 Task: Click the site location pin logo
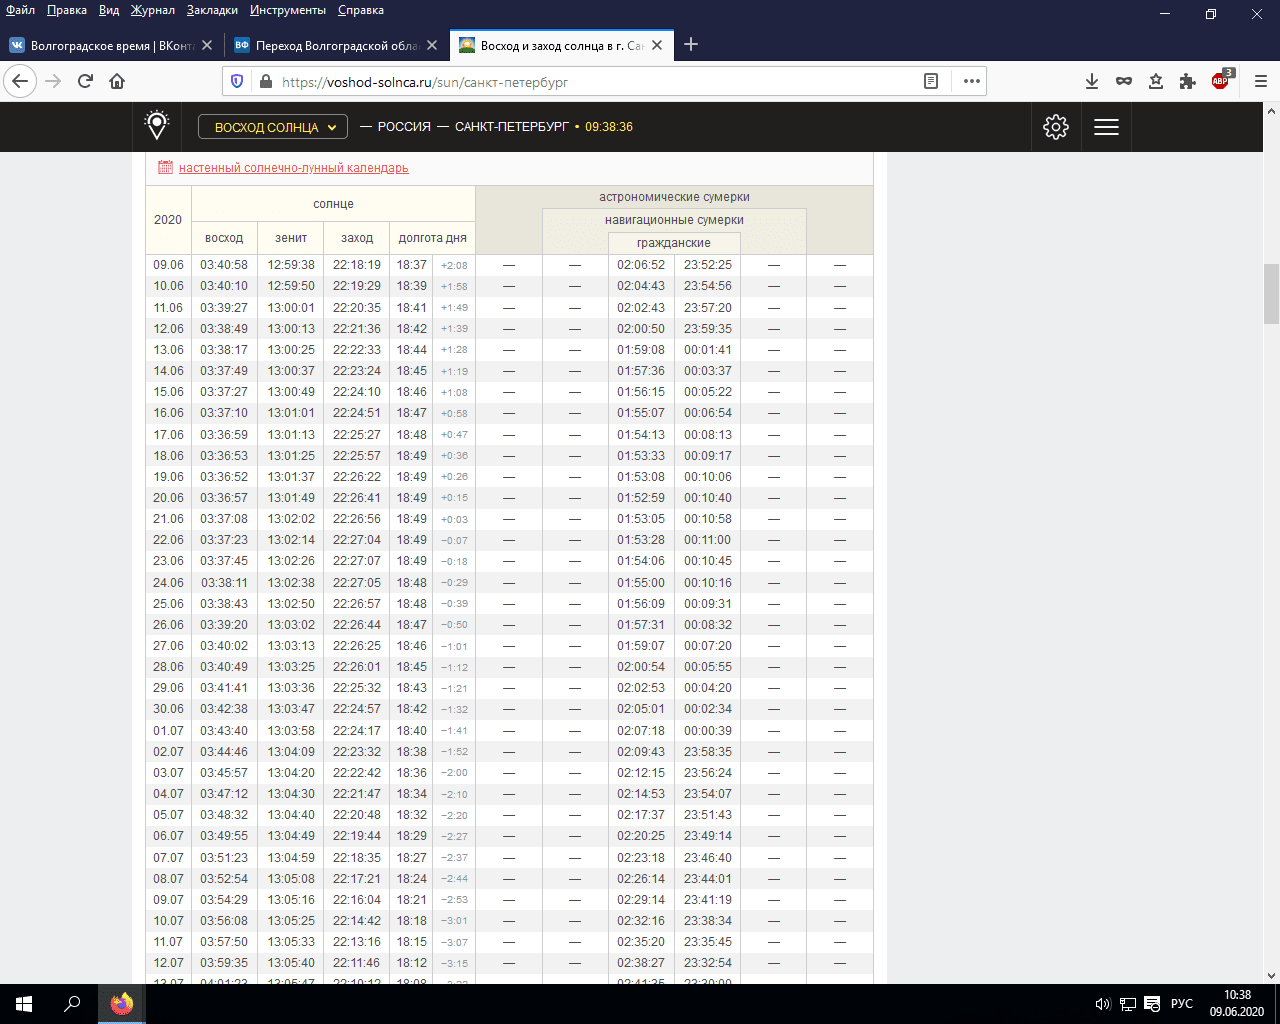click(157, 126)
